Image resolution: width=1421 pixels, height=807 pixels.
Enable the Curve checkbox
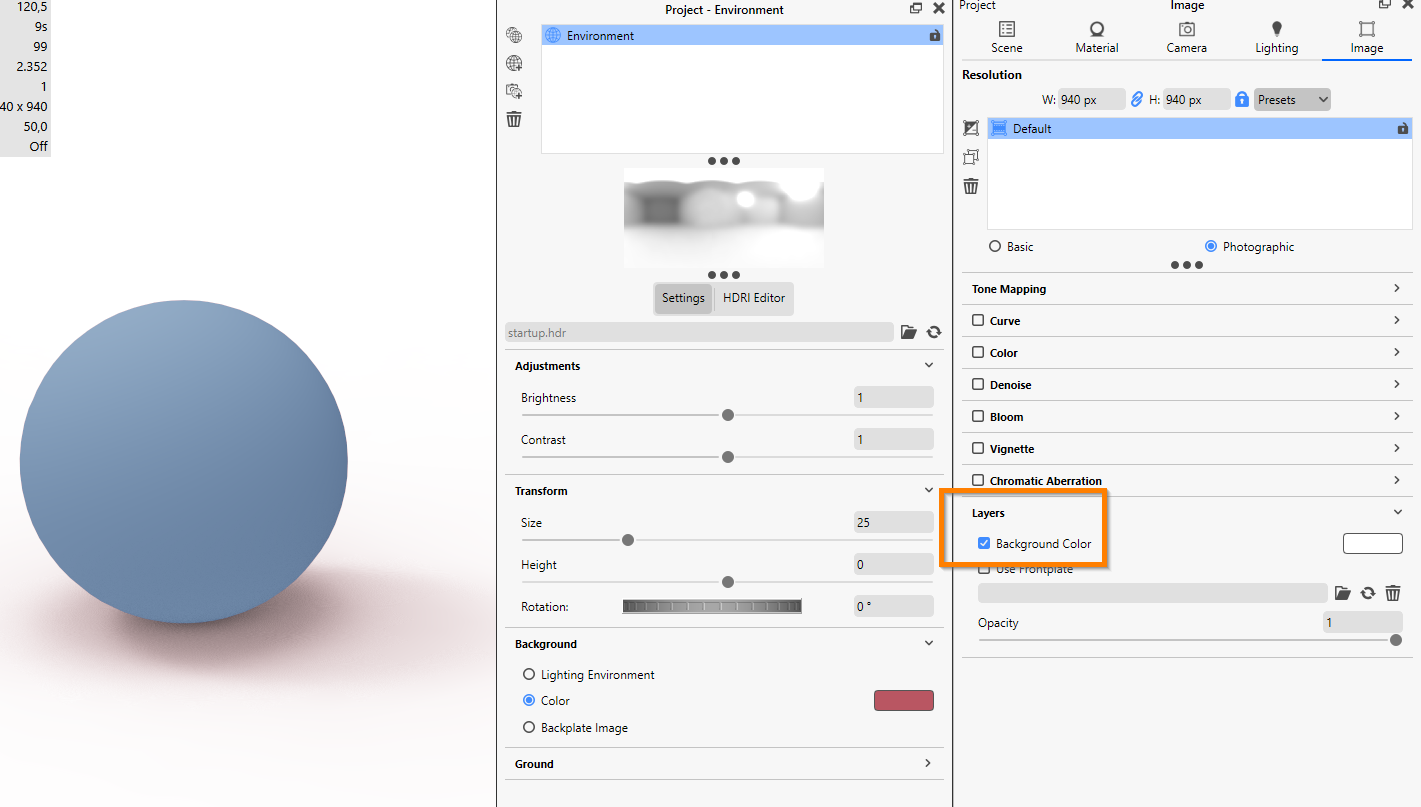(x=978, y=321)
